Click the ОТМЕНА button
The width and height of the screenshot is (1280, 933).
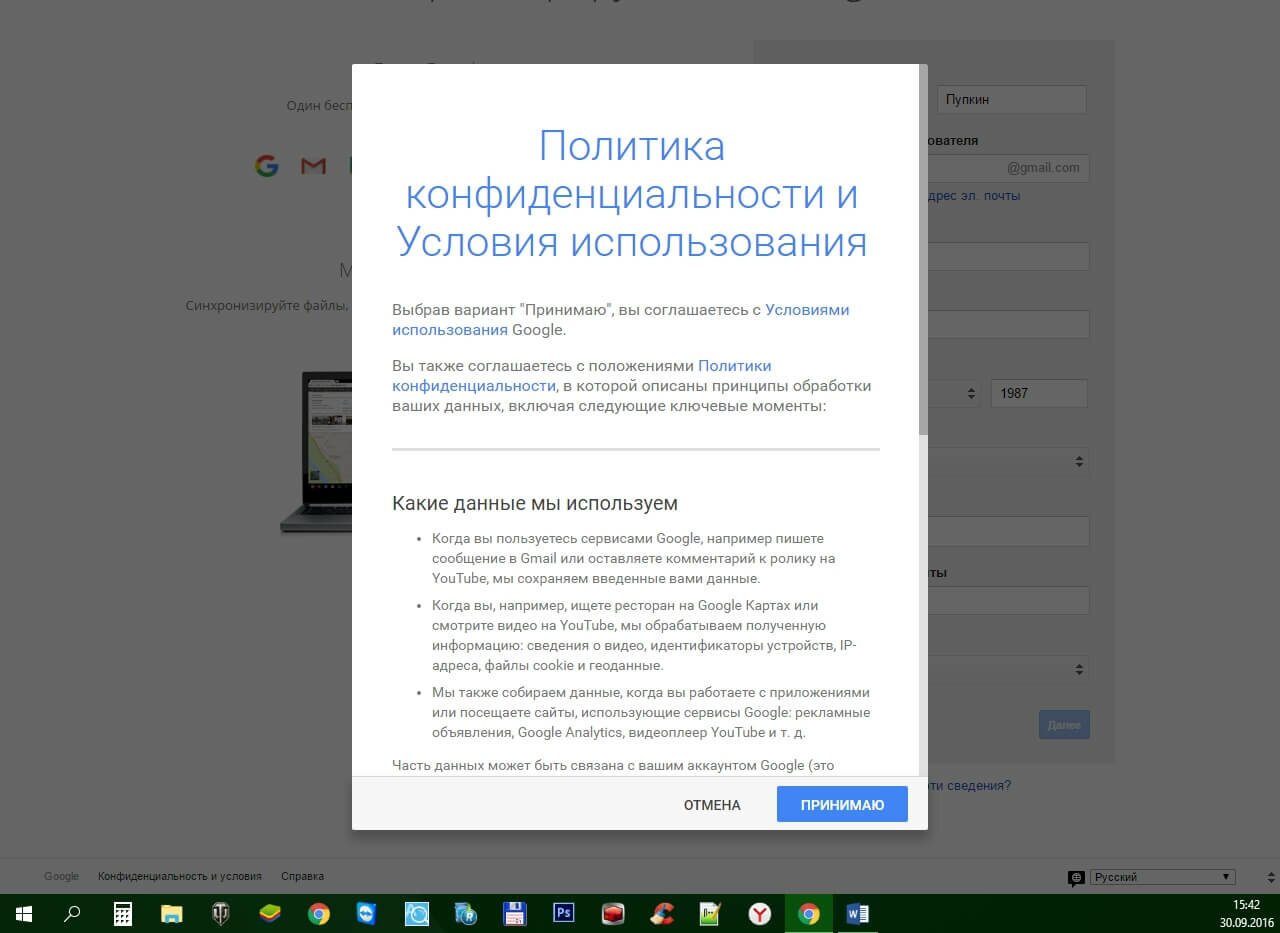711,804
